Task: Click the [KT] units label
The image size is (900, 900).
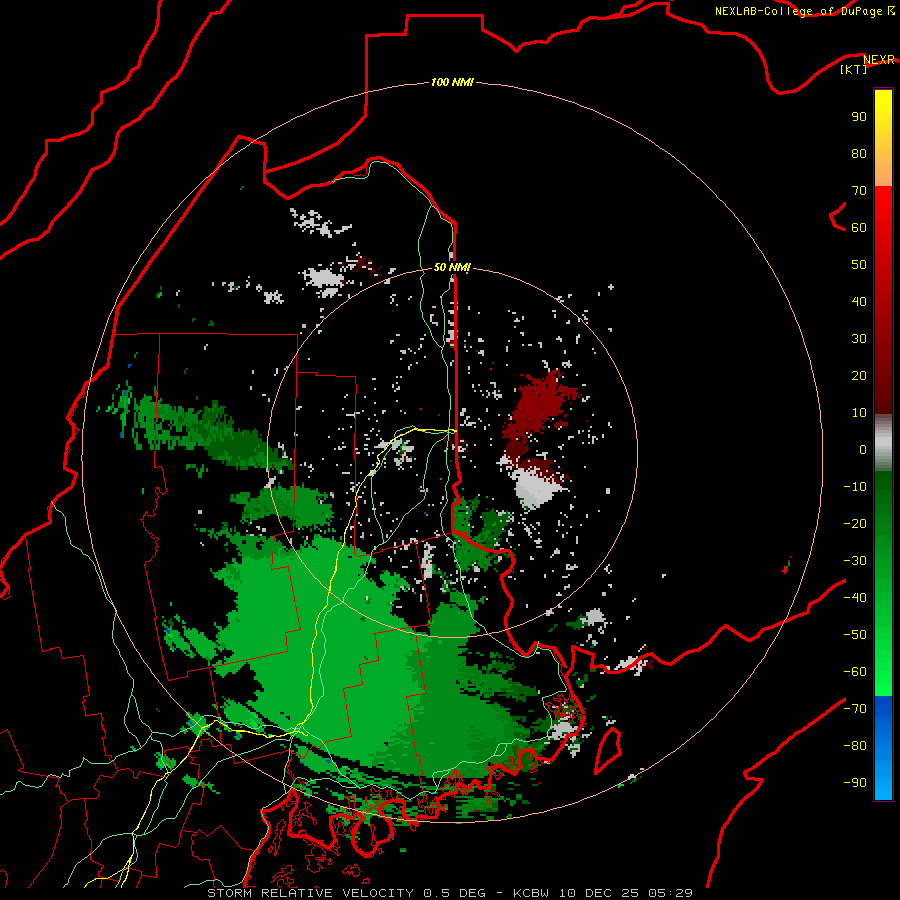Action: pyautogui.click(x=854, y=69)
